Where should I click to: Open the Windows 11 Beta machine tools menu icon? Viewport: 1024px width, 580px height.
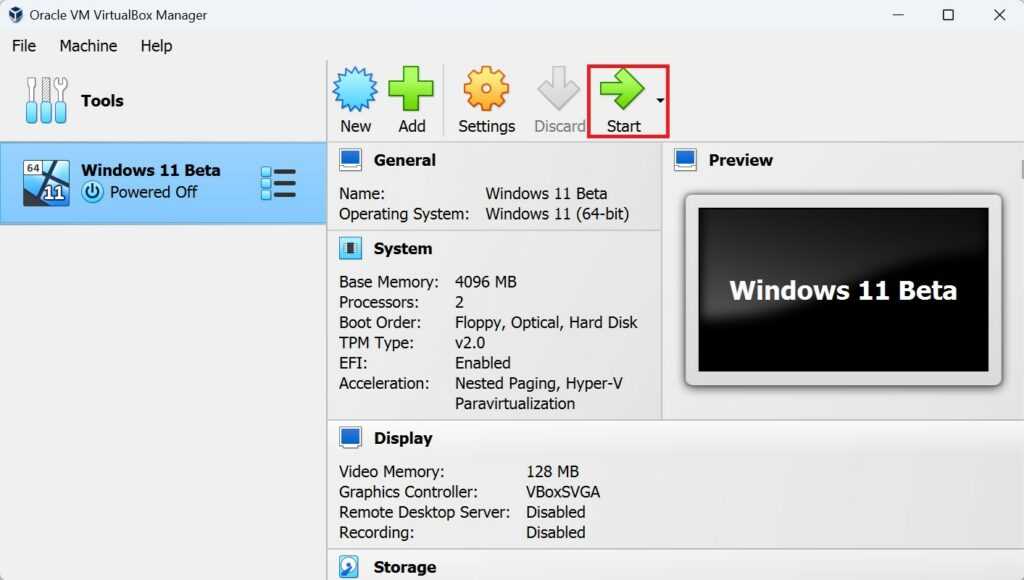(x=278, y=183)
